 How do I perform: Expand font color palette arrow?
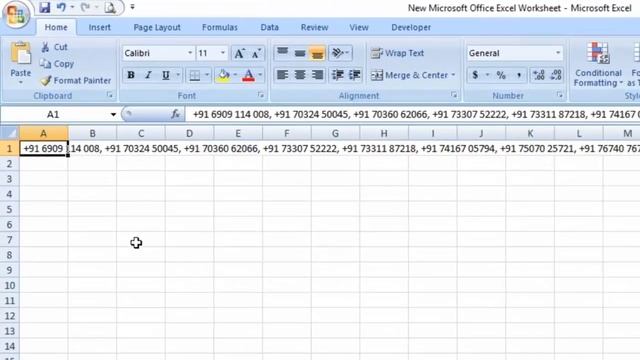260,75
